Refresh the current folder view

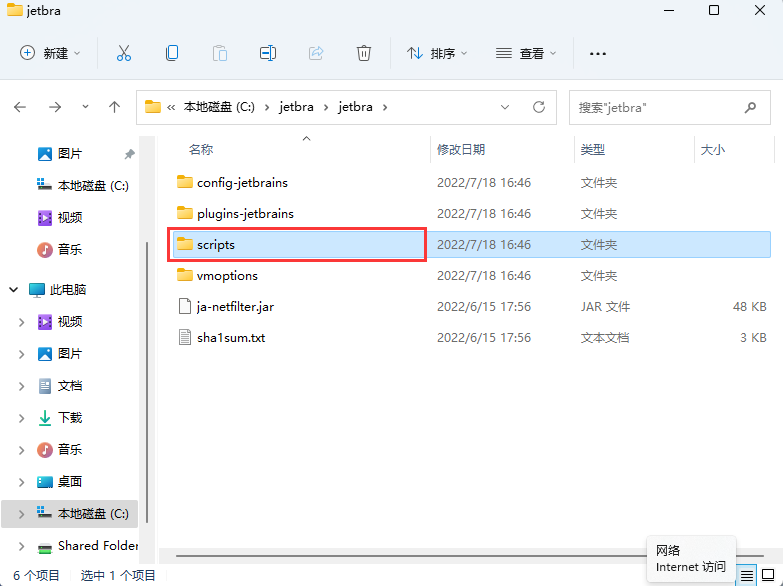point(539,107)
